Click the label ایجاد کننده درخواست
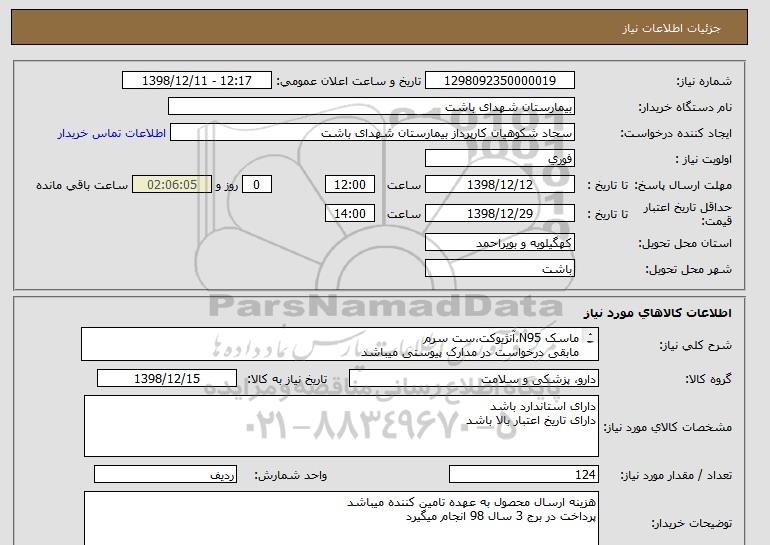Image resolution: width=770 pixels, height=545 pixels. click(x=676, y=133)
